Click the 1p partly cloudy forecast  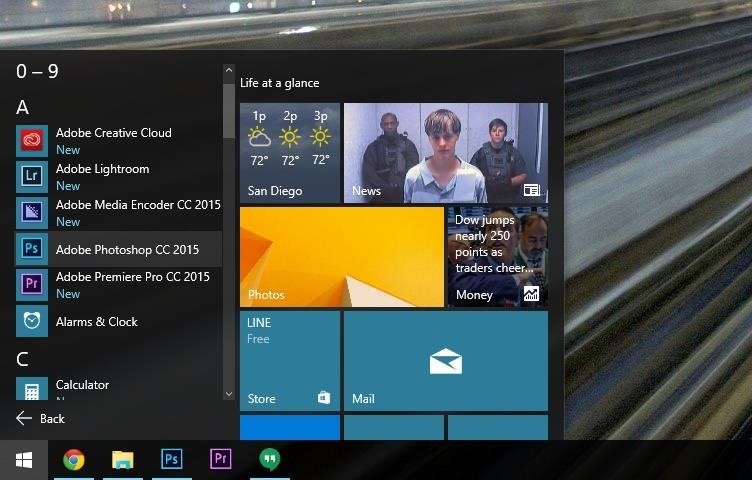coord(259,138)
